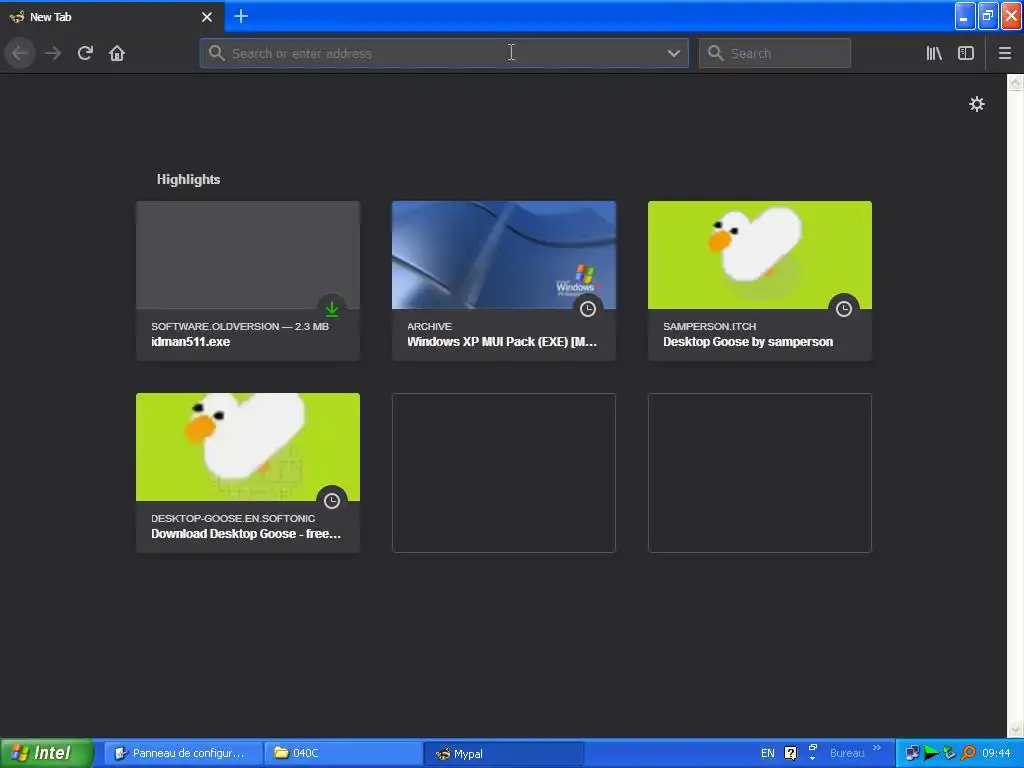Open a new tab with the plus button
The height and width of the screenshot is (768, 1024).
coord(241,16)
